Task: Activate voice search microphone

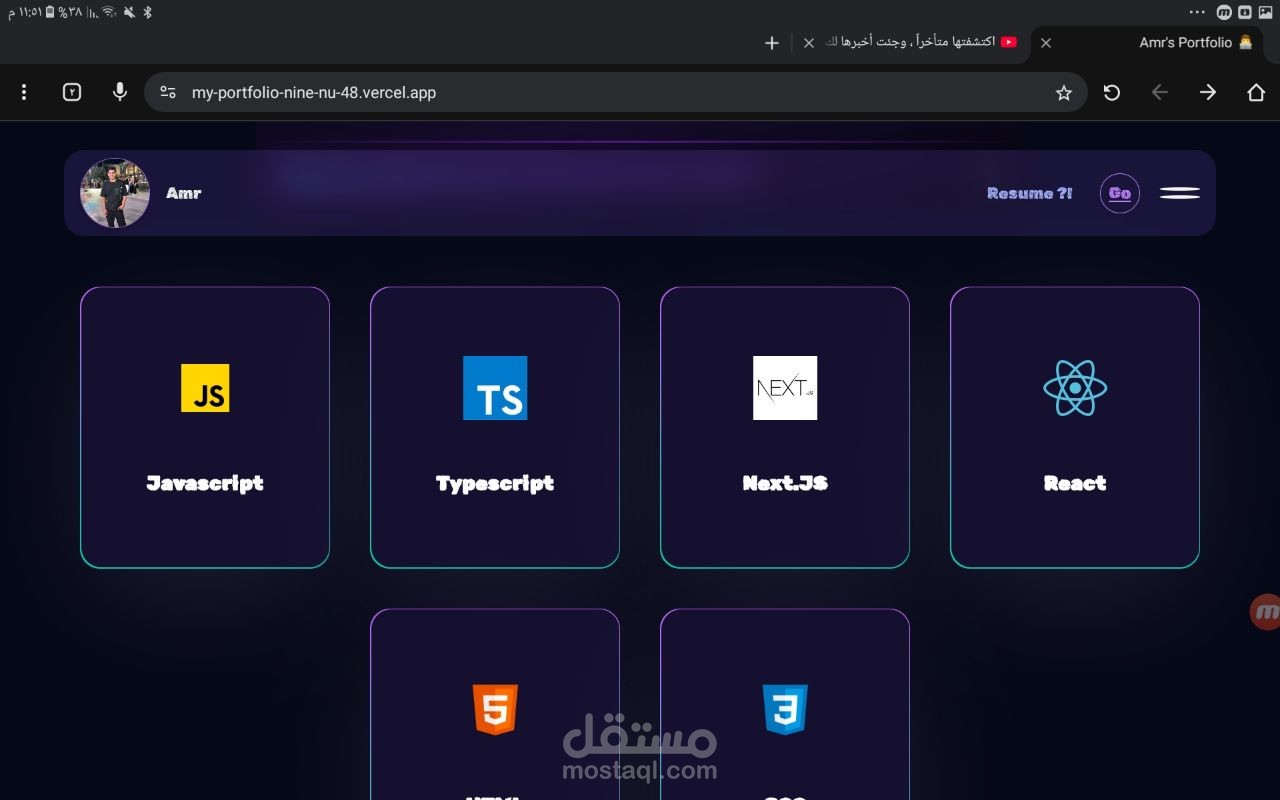Action: tap(120, 92)
